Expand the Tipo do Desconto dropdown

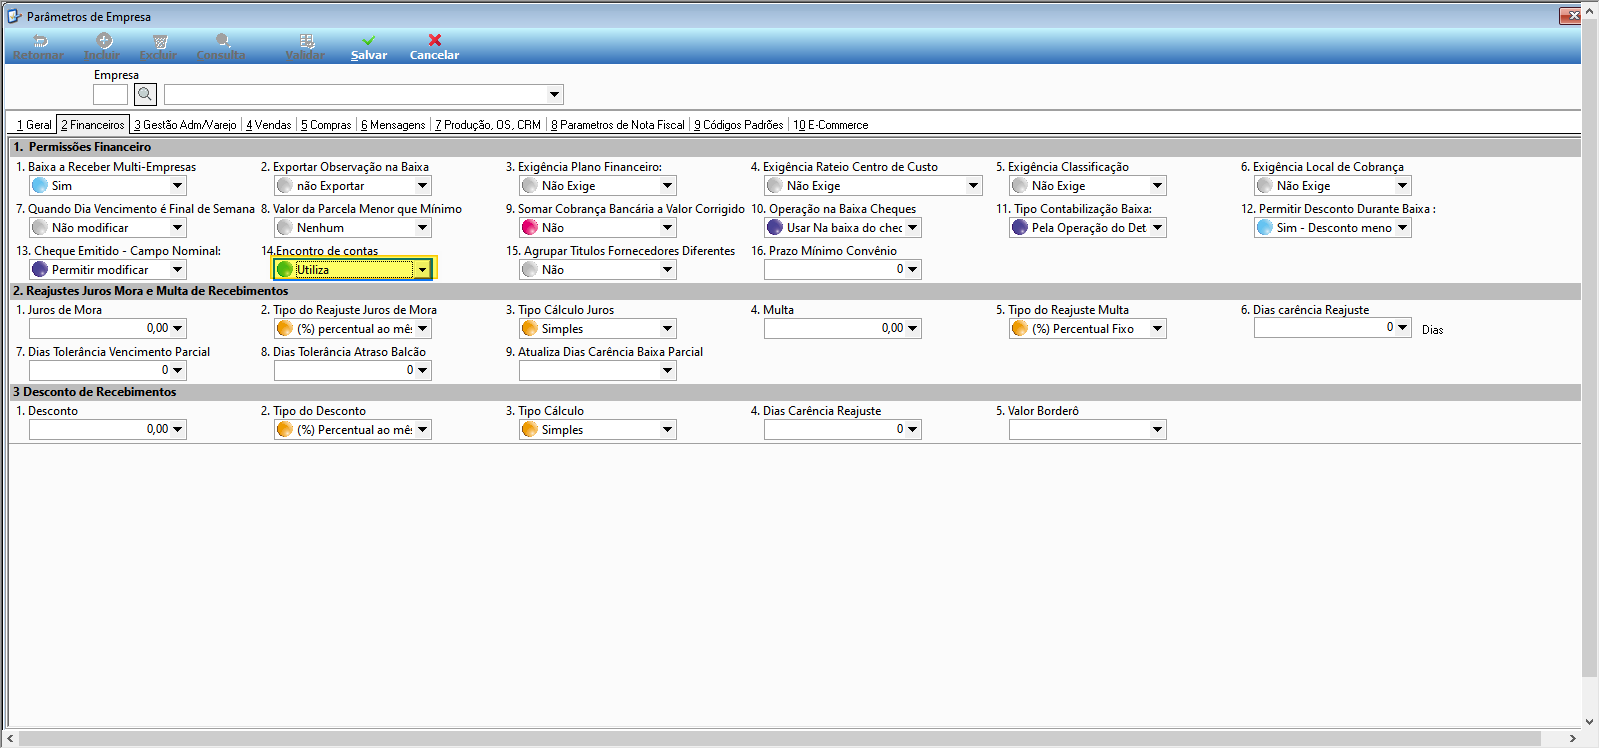pos(423,430)
